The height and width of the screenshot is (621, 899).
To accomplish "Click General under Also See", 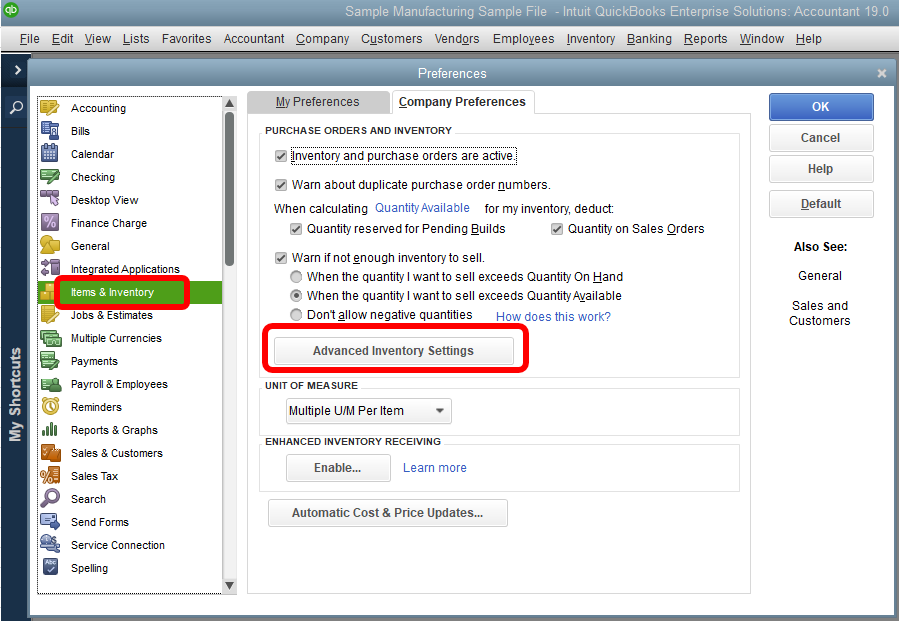I will point(820,276).
